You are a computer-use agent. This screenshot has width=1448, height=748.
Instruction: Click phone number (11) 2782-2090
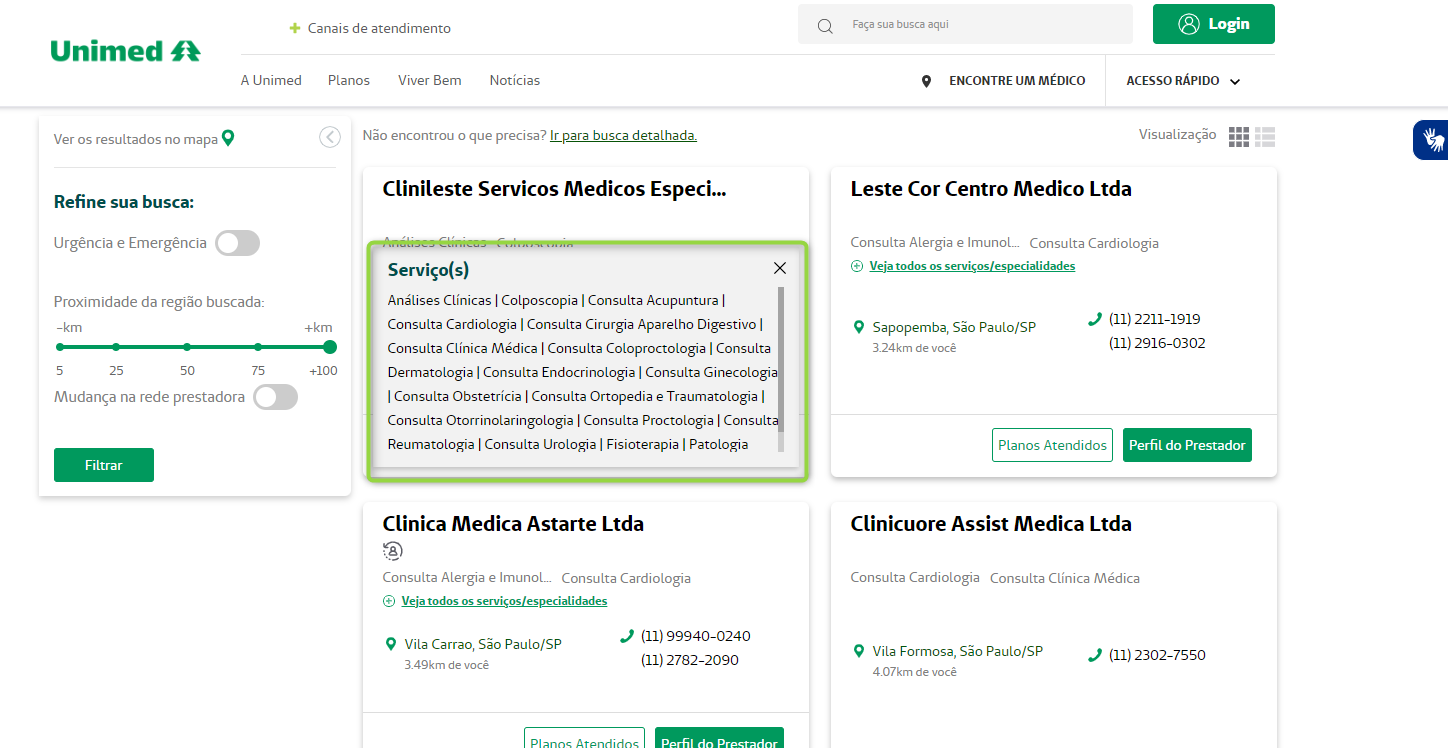[x=690, y=660]
